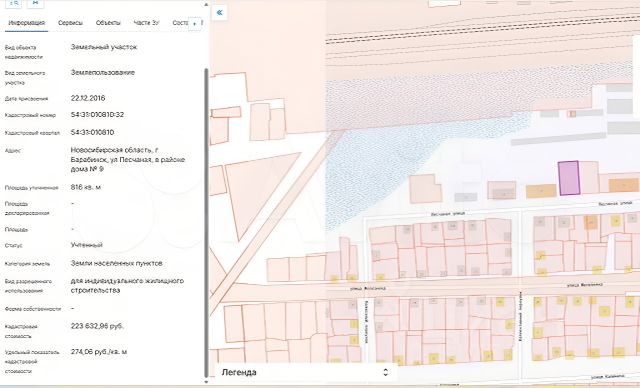Click the cadastral number 54:31:010810:32

[x=98, y=115]
